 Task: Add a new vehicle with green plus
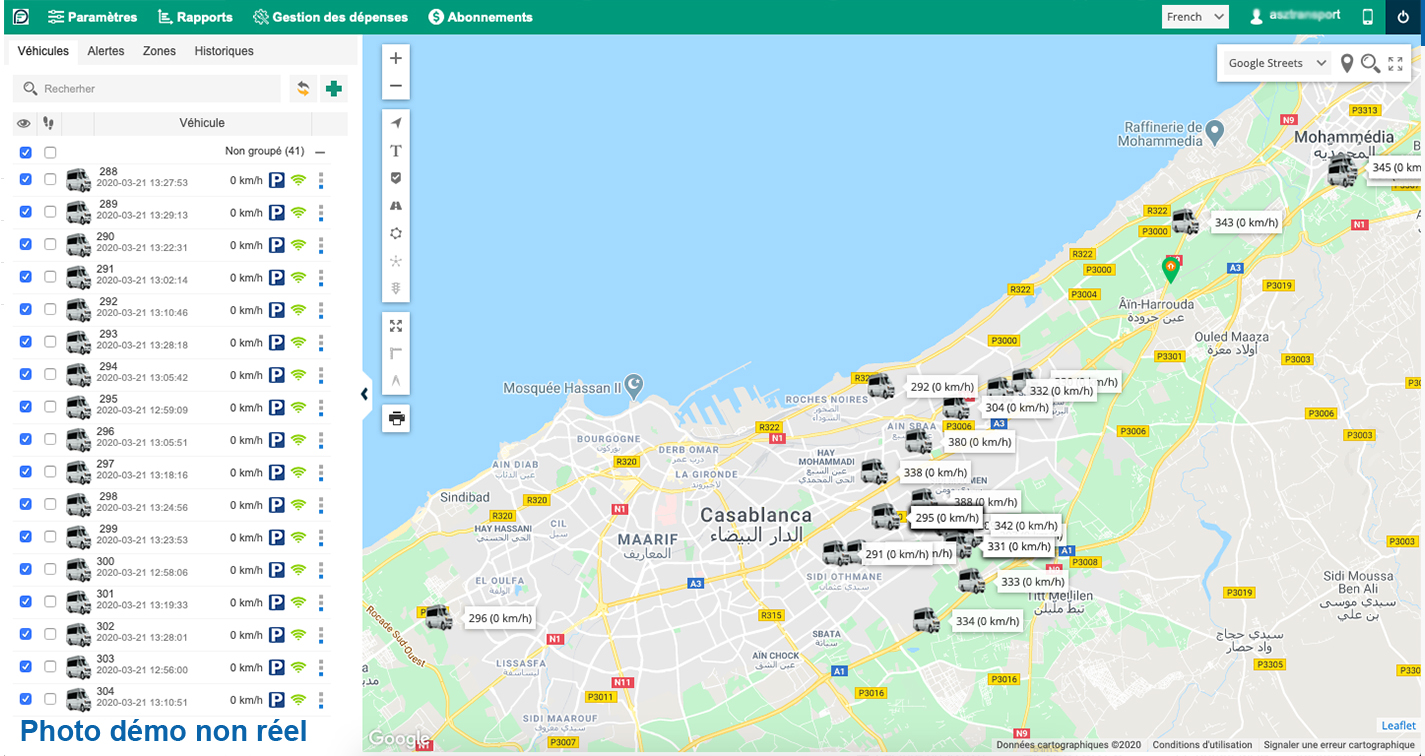(x=334, y=89)
